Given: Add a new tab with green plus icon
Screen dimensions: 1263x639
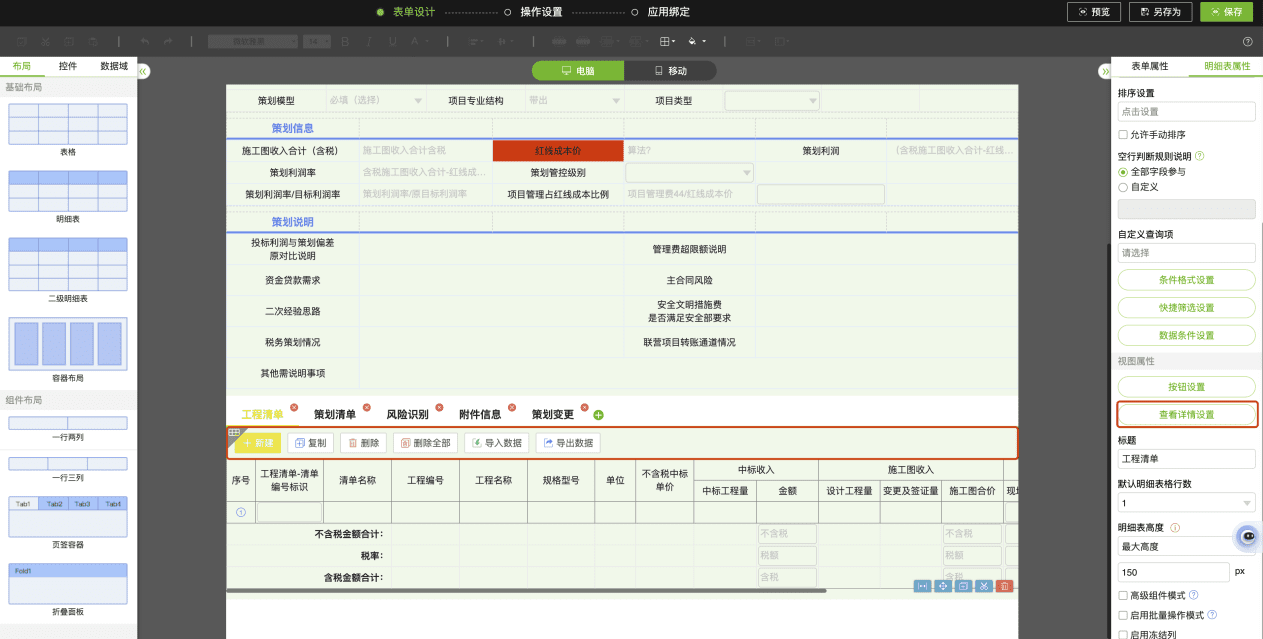Looking at the screenshot, I should [598, 414].
